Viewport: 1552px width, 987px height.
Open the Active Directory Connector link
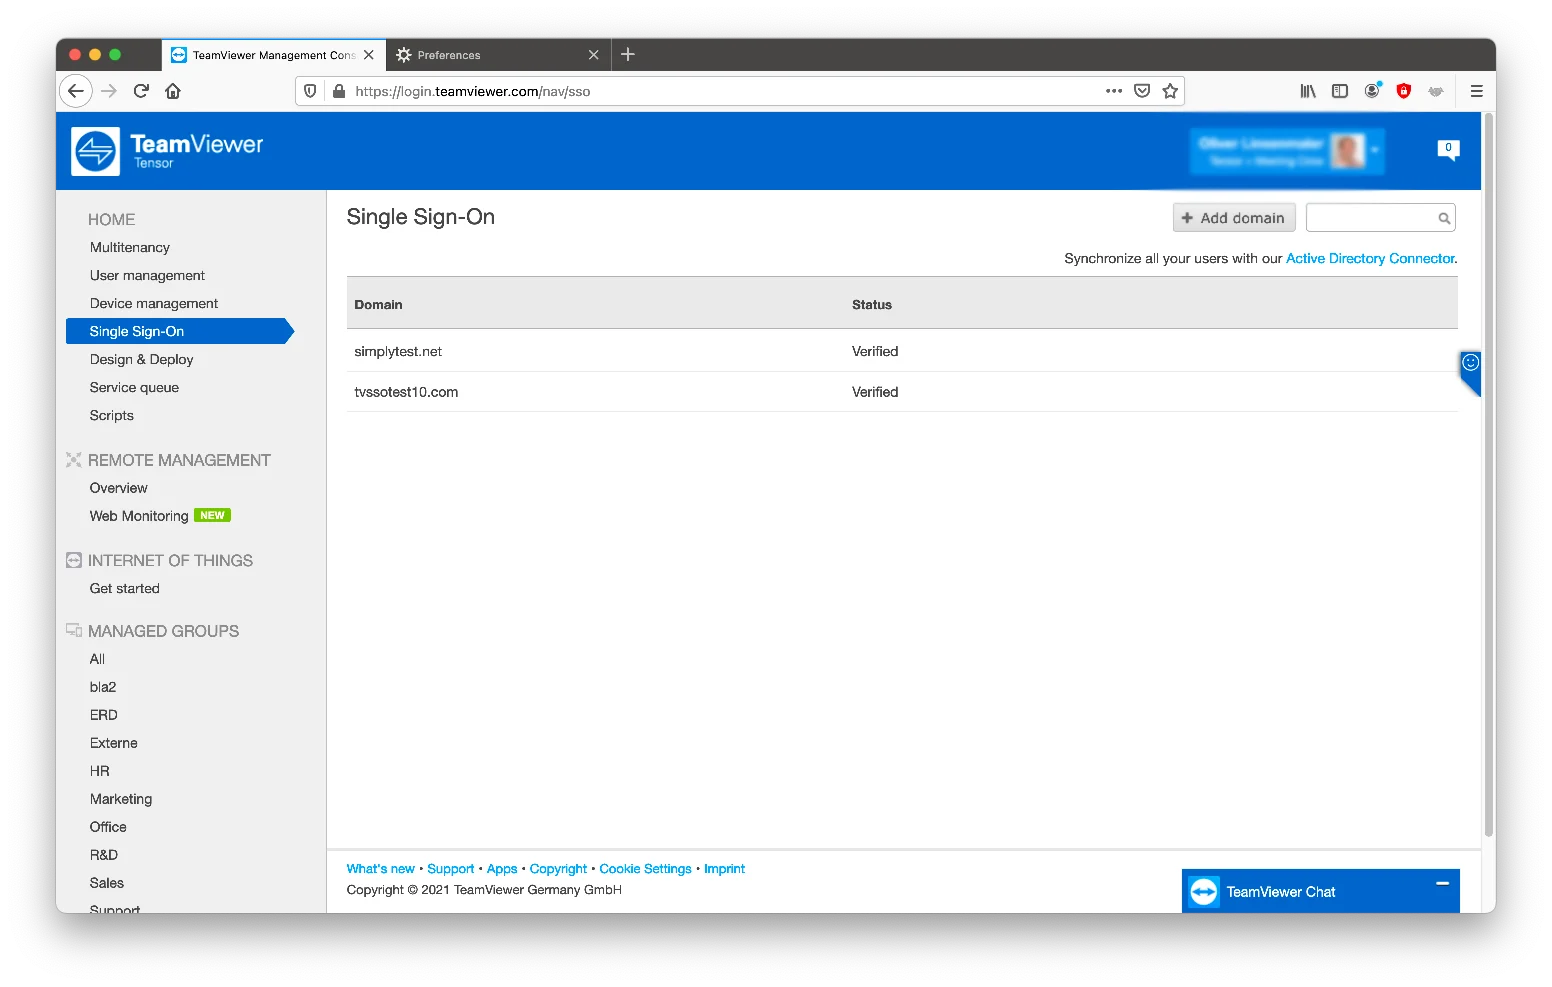pos(1370,258)
